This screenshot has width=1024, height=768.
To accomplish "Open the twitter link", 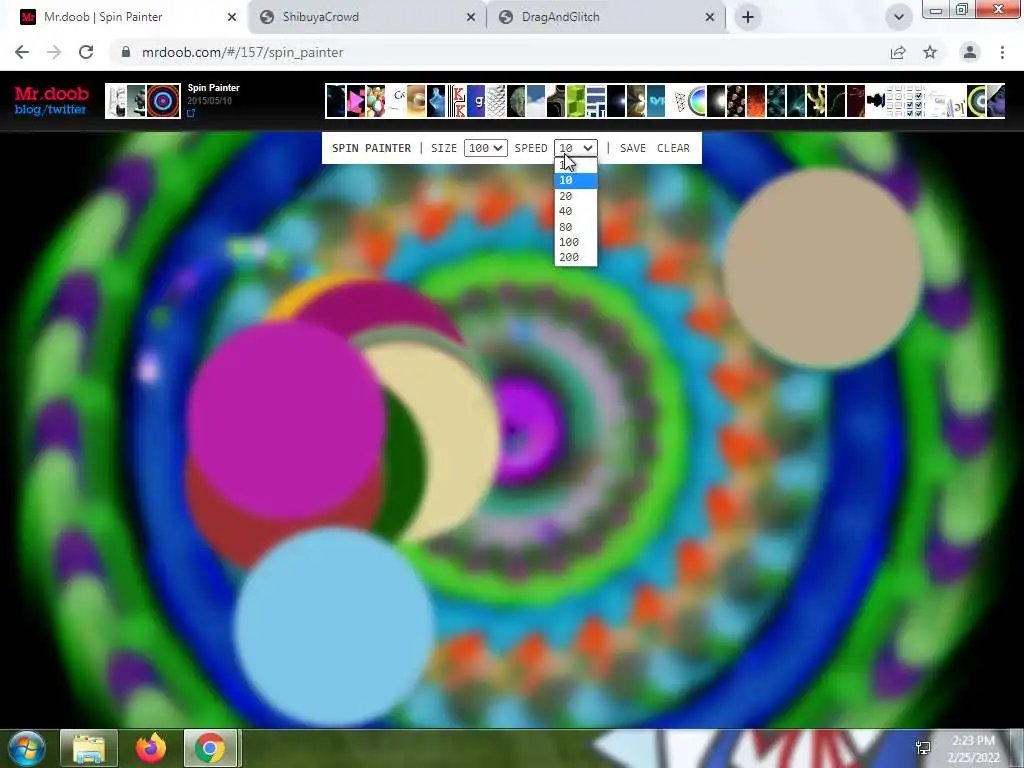I will click(66, 110).
